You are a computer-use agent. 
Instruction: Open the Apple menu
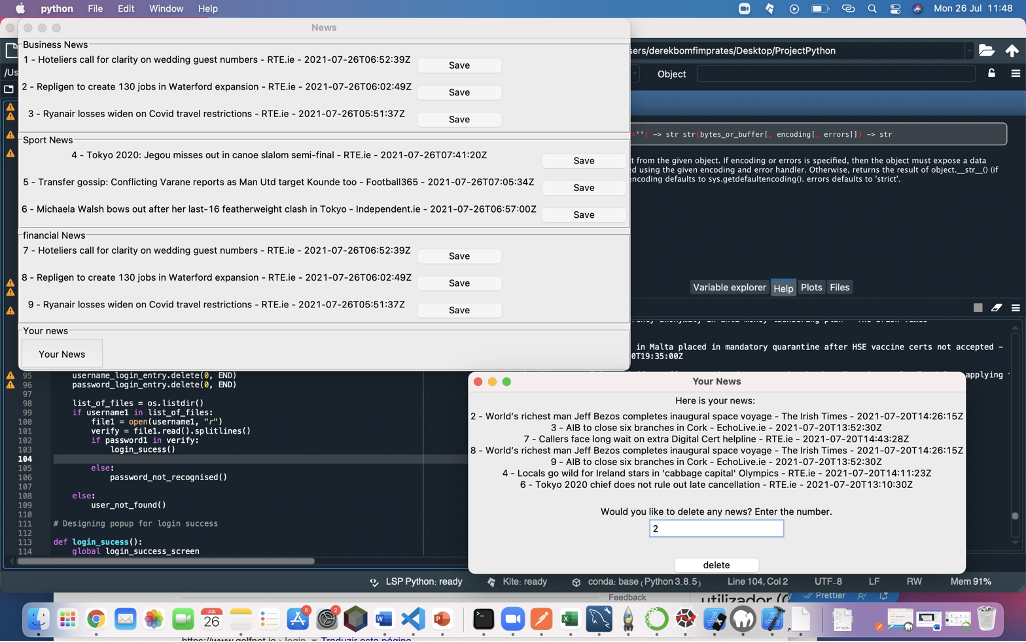(x=20, y=9)
